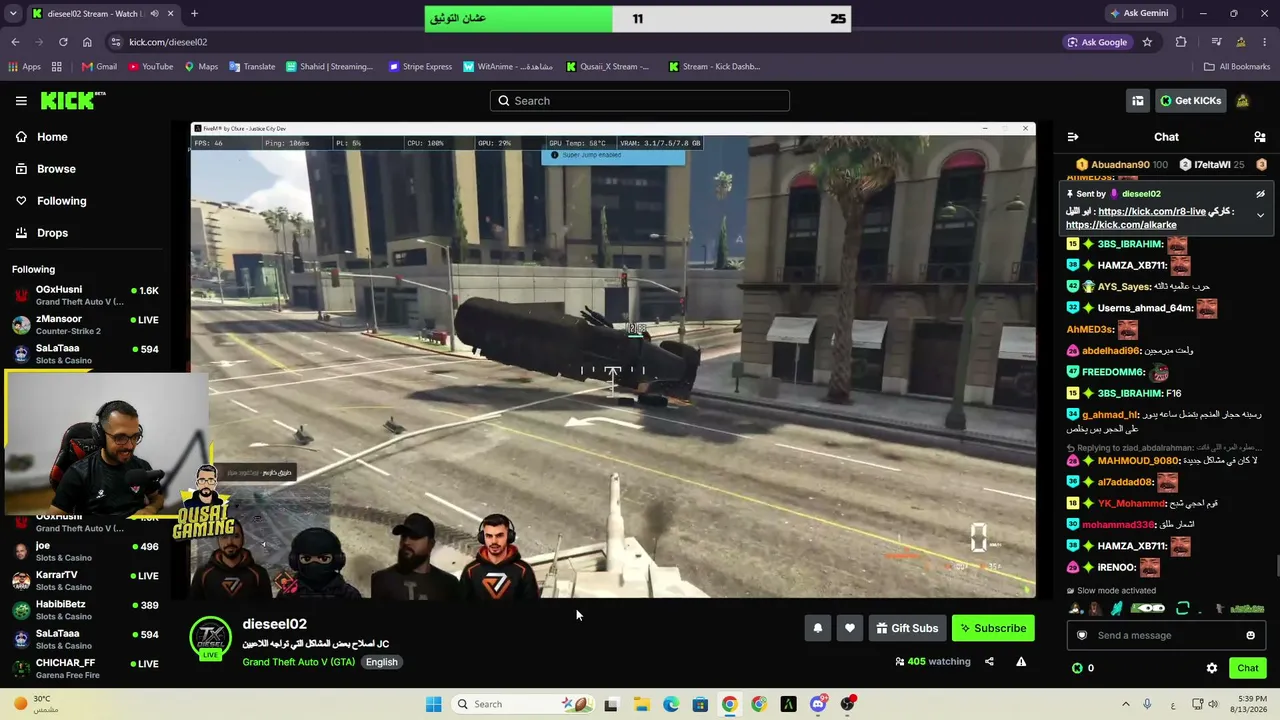Show the chat users list icon

[x=1260, y=137]
